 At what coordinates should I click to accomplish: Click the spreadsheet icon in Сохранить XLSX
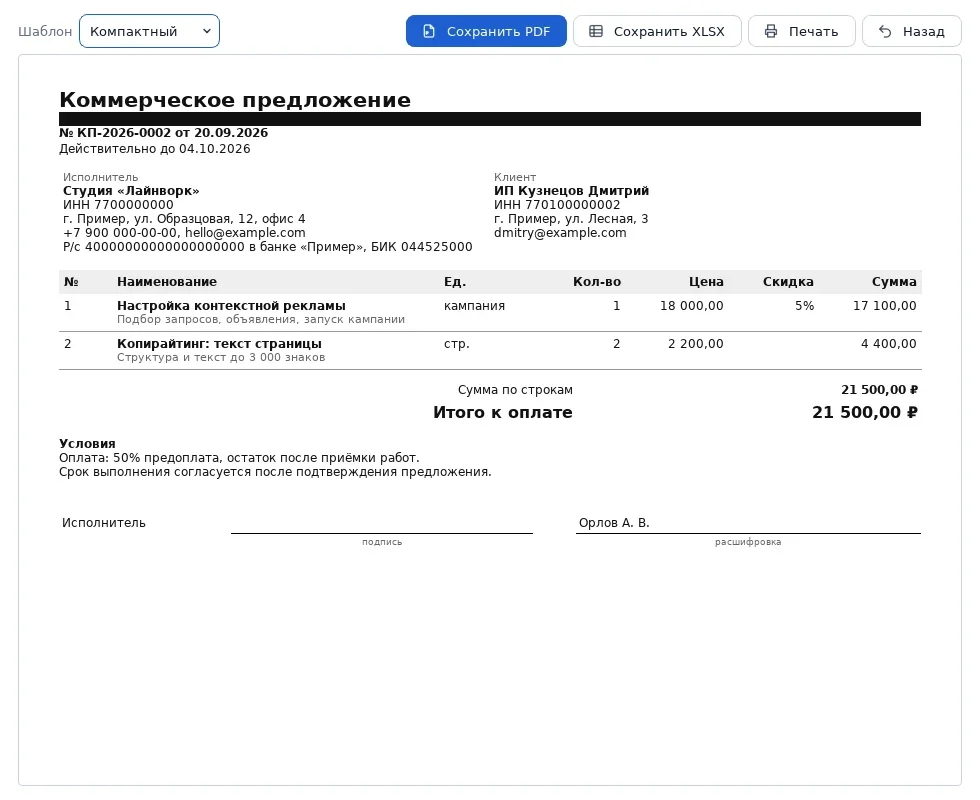(596, 31)
